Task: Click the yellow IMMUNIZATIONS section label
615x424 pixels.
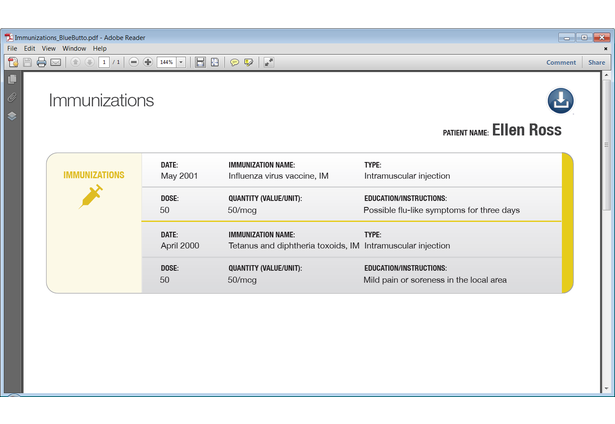Action: click(94, 175)
